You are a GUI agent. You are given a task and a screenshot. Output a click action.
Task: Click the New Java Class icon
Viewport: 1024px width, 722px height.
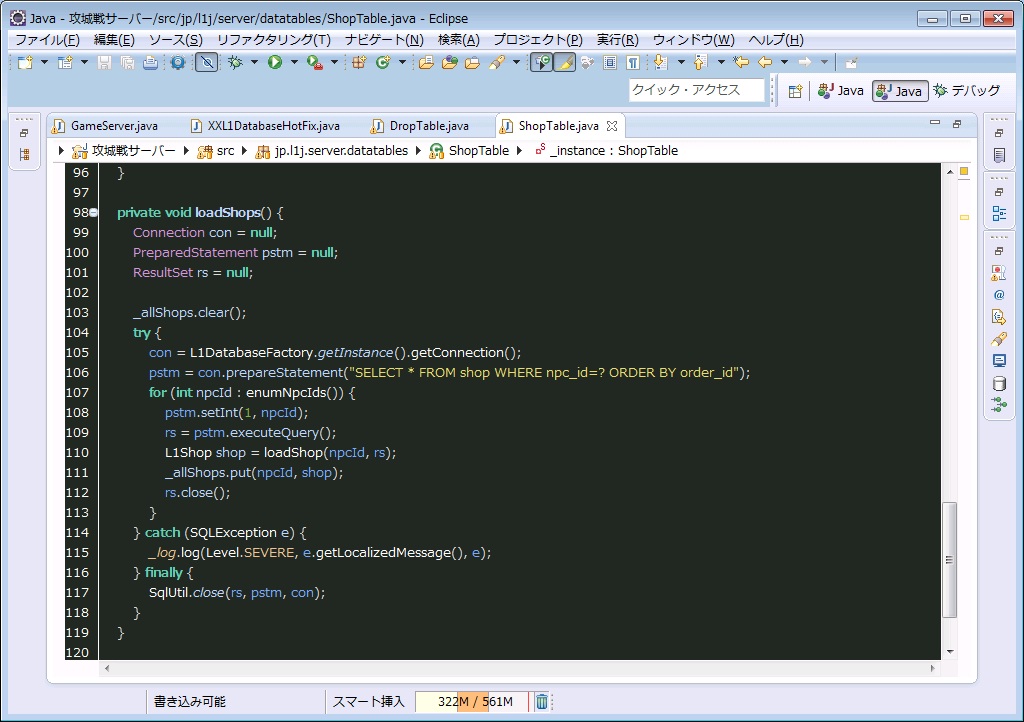click(383, 63)
